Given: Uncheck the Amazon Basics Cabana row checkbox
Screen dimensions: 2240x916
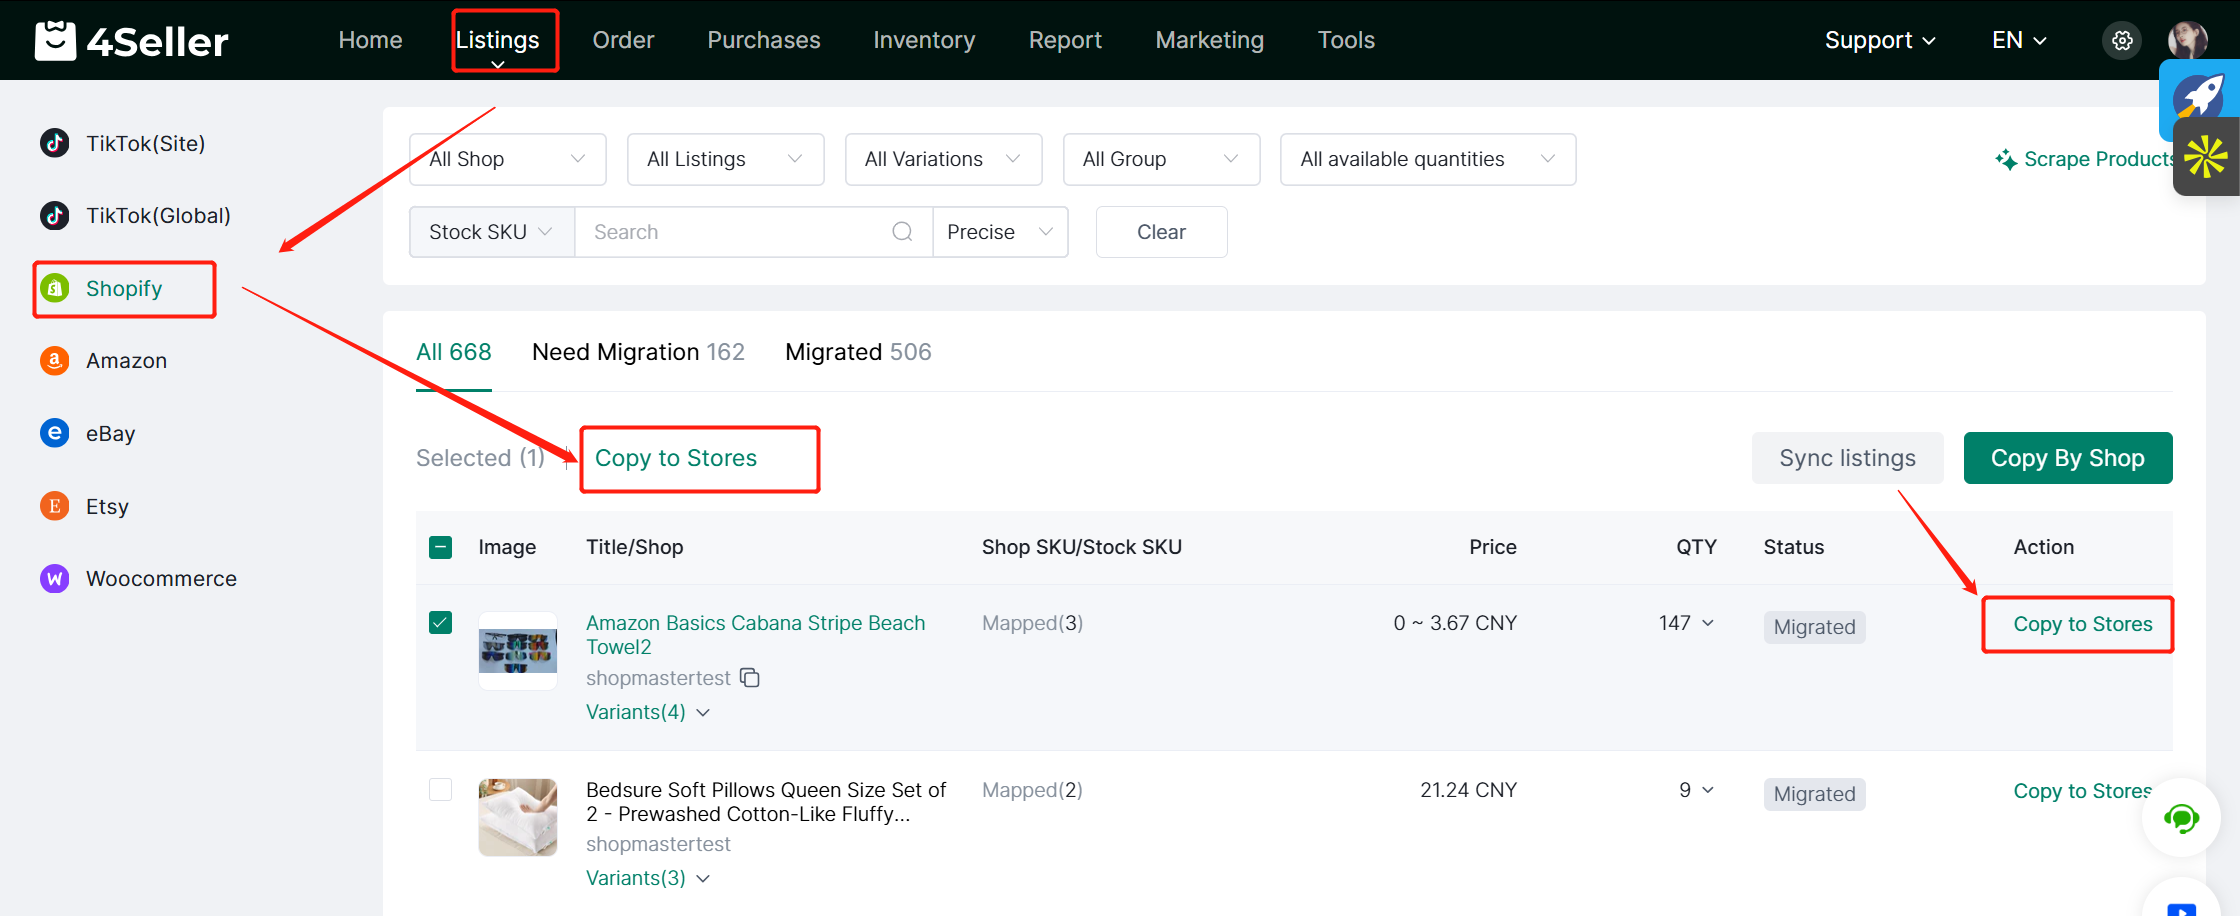Looking at the screenshot, I should (440, 622).
